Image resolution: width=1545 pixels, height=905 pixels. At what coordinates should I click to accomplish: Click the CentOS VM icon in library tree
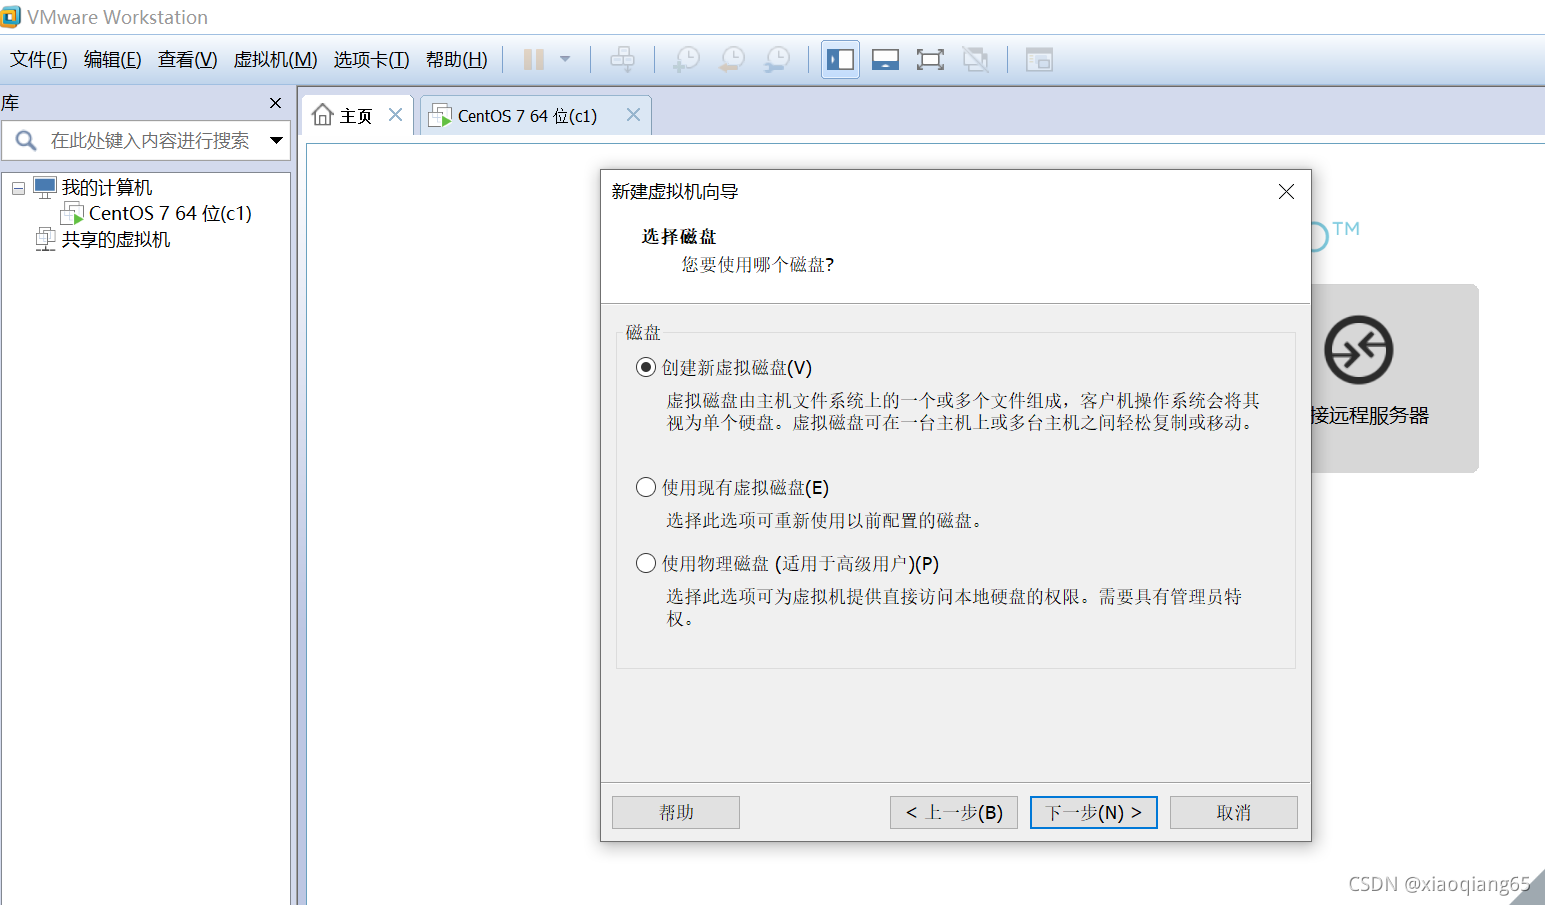click(72, 213)
